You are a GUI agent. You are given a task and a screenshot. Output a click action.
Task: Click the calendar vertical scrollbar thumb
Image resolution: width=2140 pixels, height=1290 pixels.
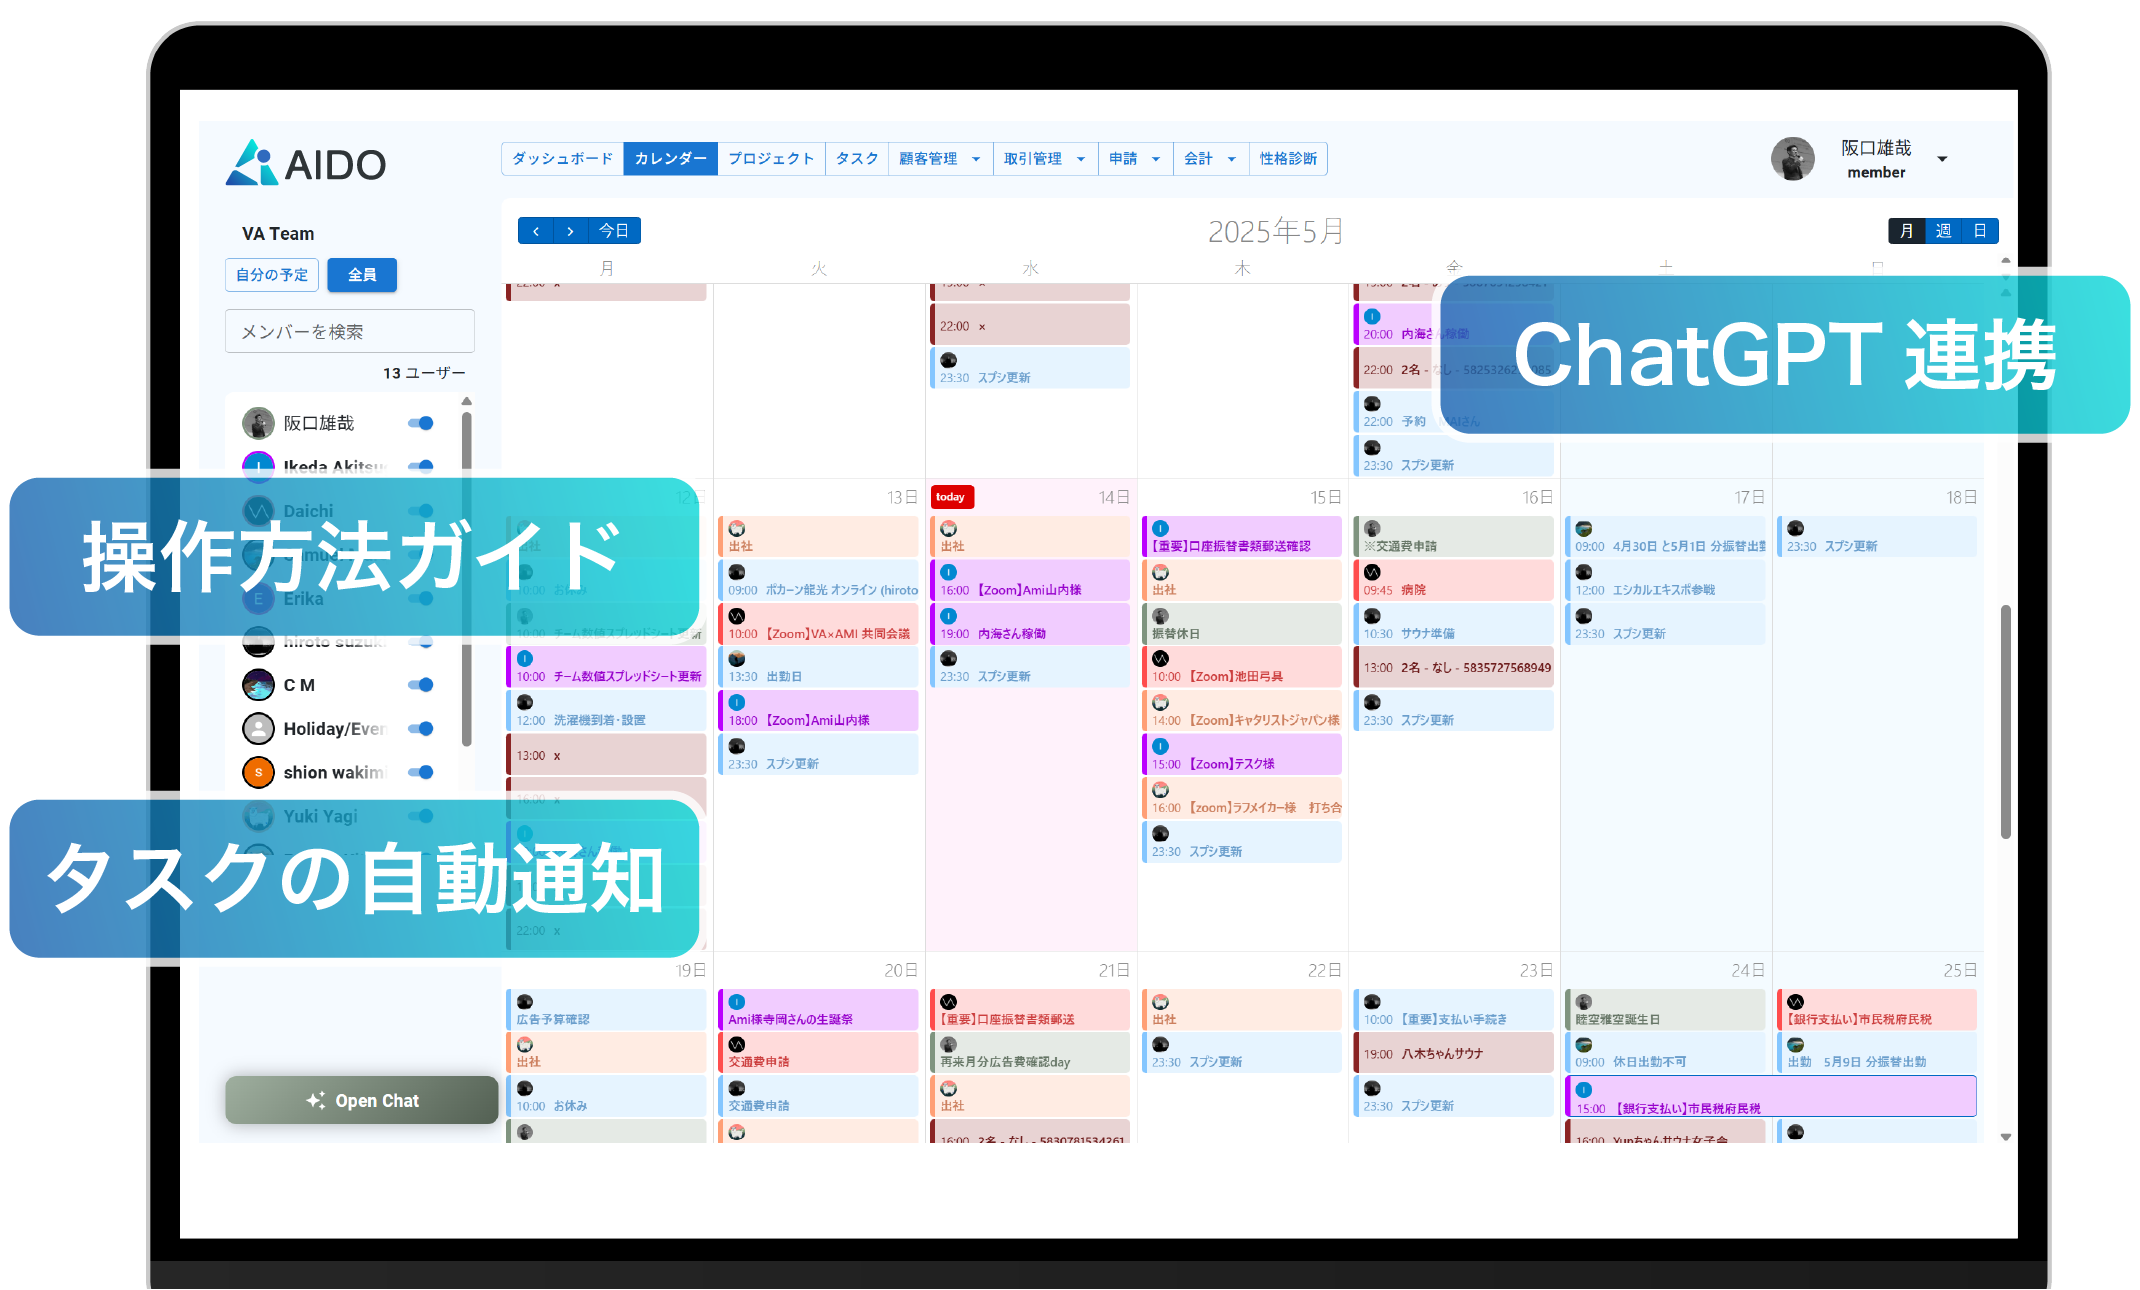pyautogui.click(x=2005, y=722)
